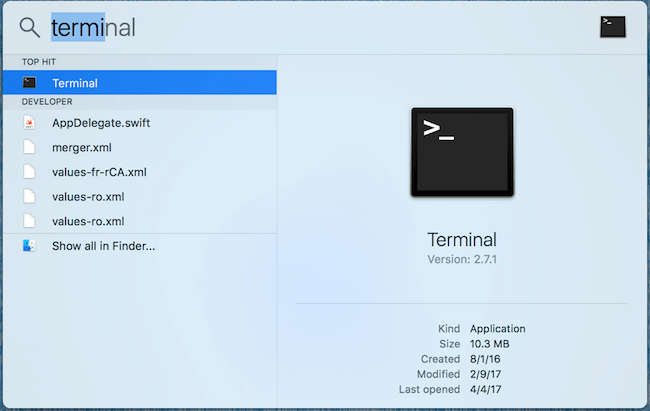650x411 pixels.
Task: Click the Terminal icon in the Top Hit row
Action: click(30, 83)
